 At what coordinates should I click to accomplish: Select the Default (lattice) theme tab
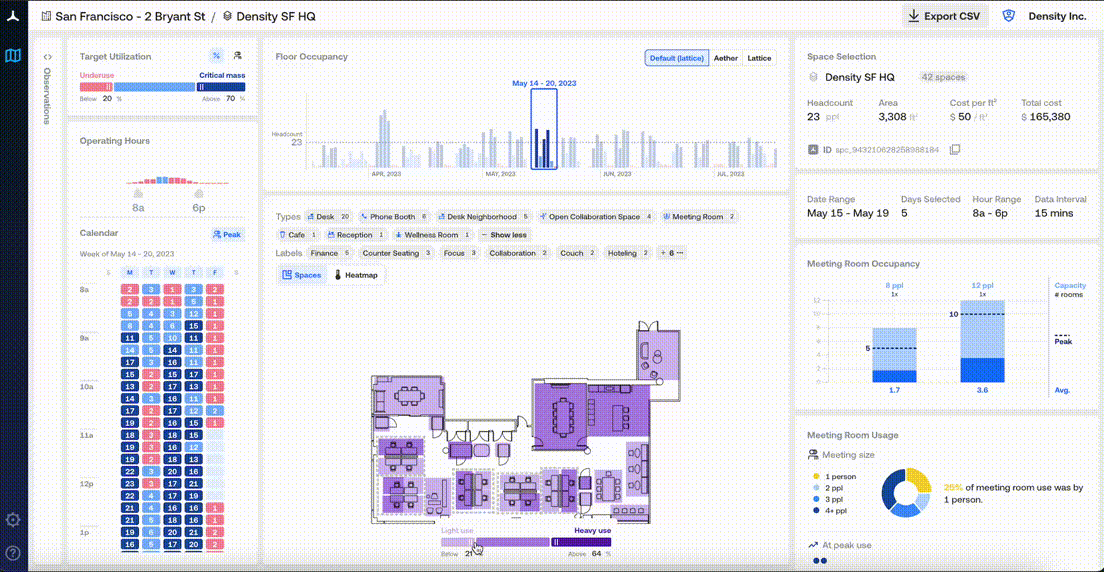(677, 58)
